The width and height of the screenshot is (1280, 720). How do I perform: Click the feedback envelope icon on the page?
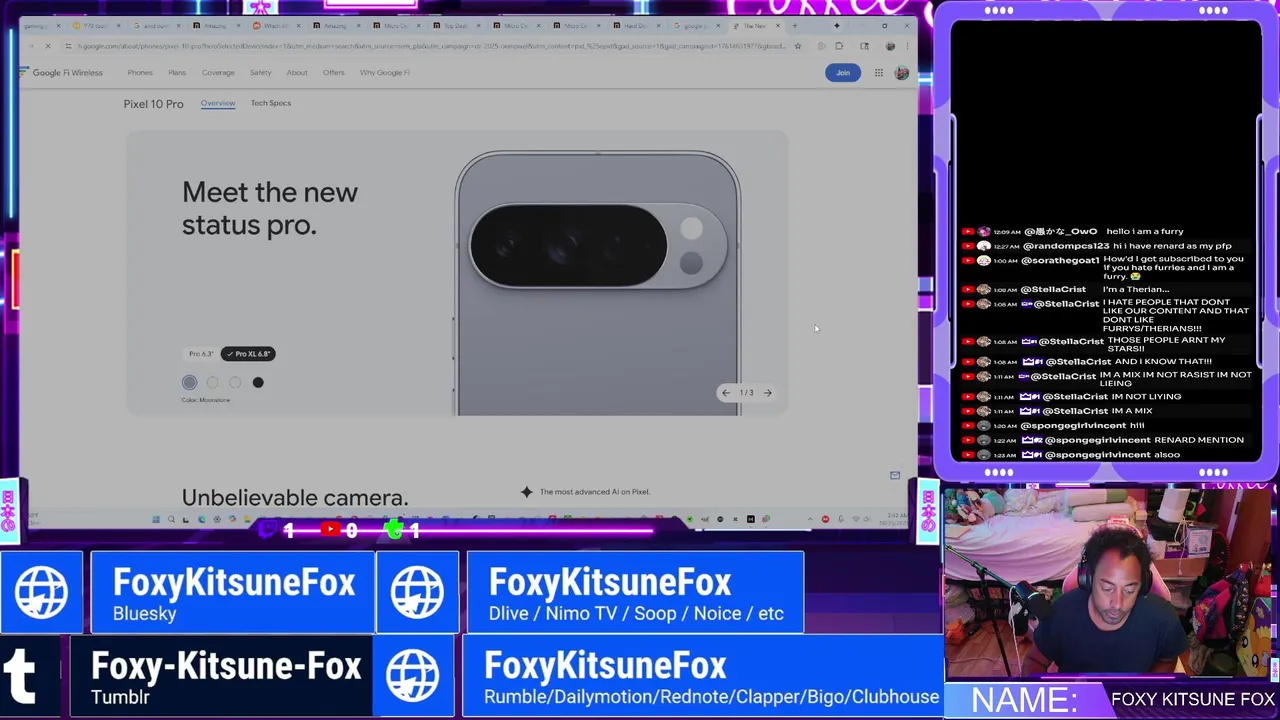click(x=895, y=476)
